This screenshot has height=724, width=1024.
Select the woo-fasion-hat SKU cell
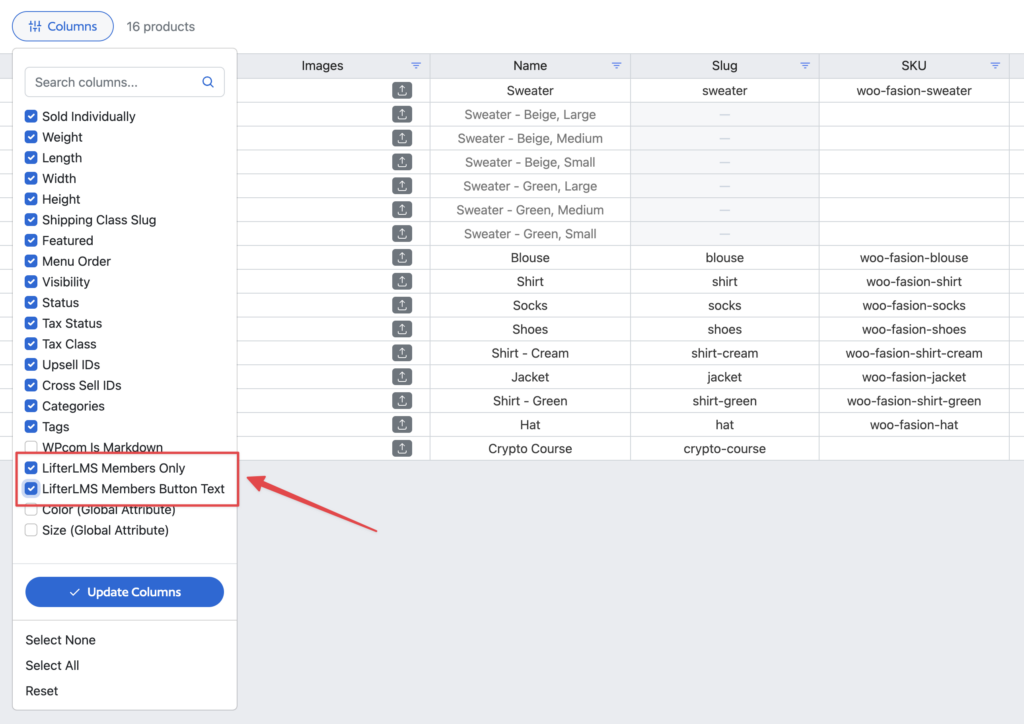[914, 424]
